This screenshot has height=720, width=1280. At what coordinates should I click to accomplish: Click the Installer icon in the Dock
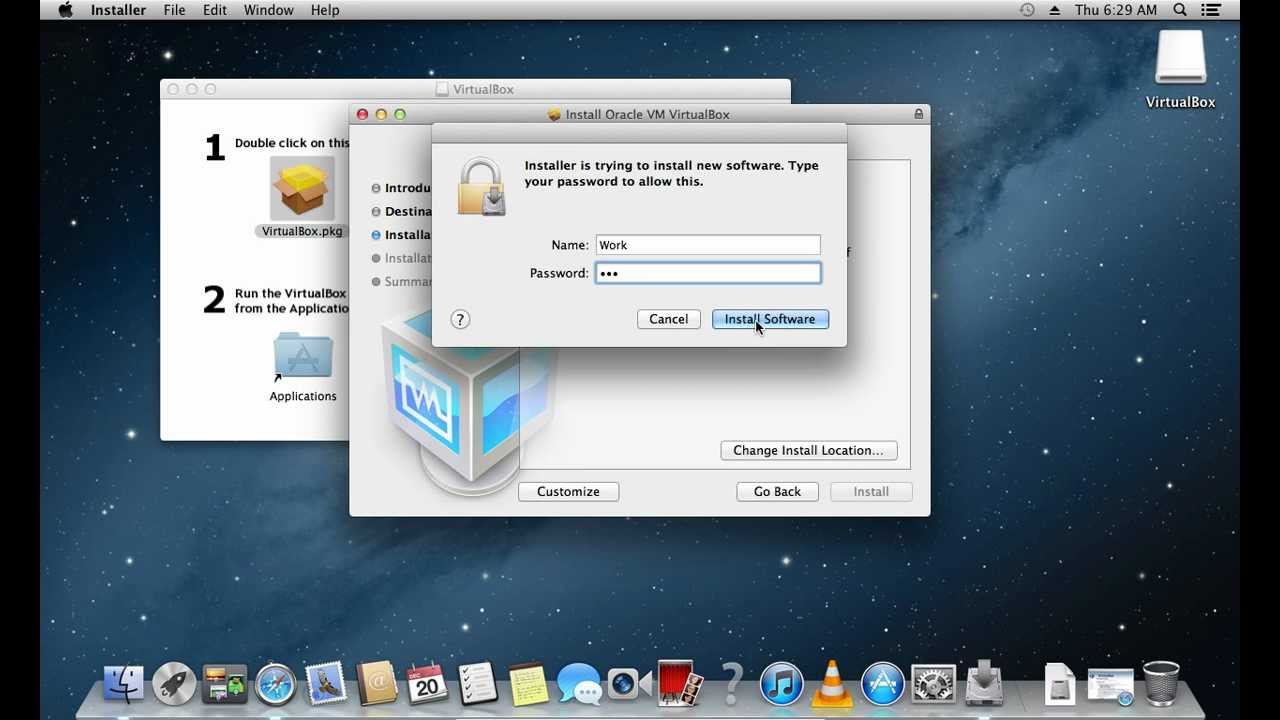click(x=984, y=684)
